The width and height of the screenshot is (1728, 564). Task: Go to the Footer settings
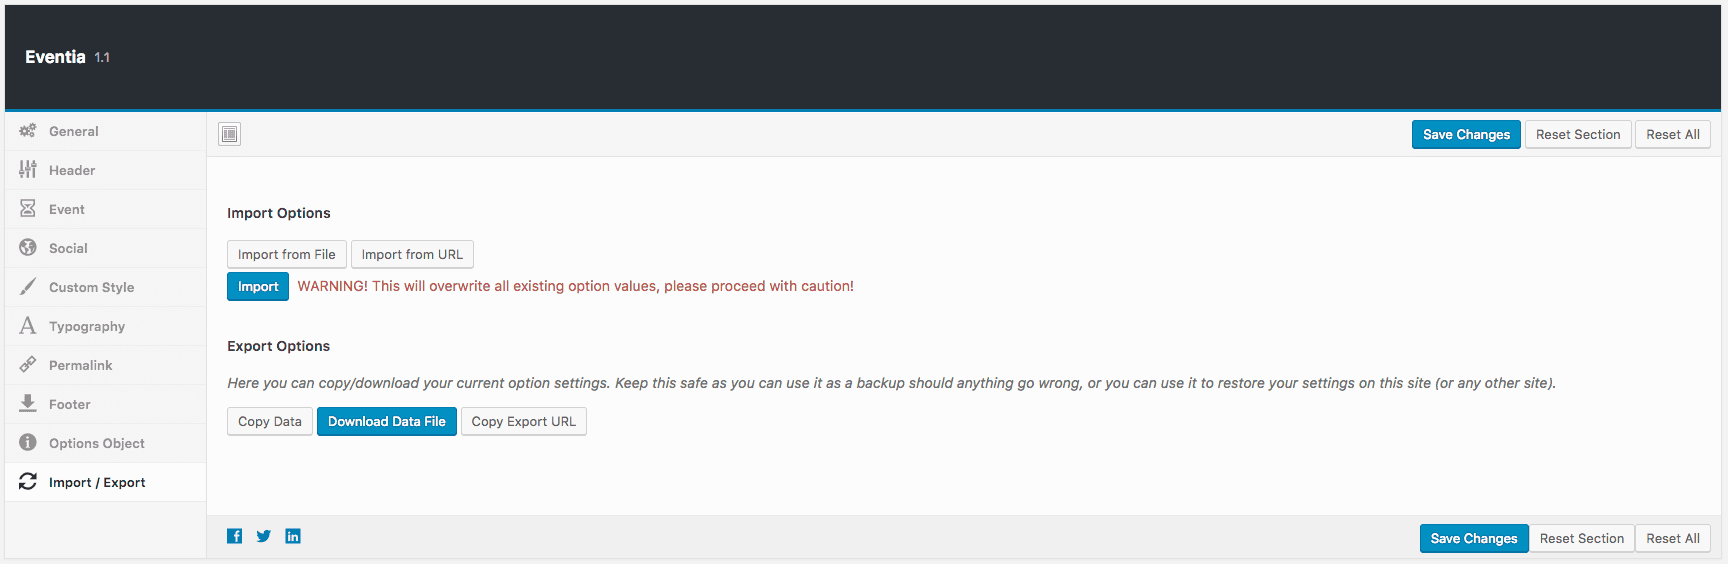[69, 404]
